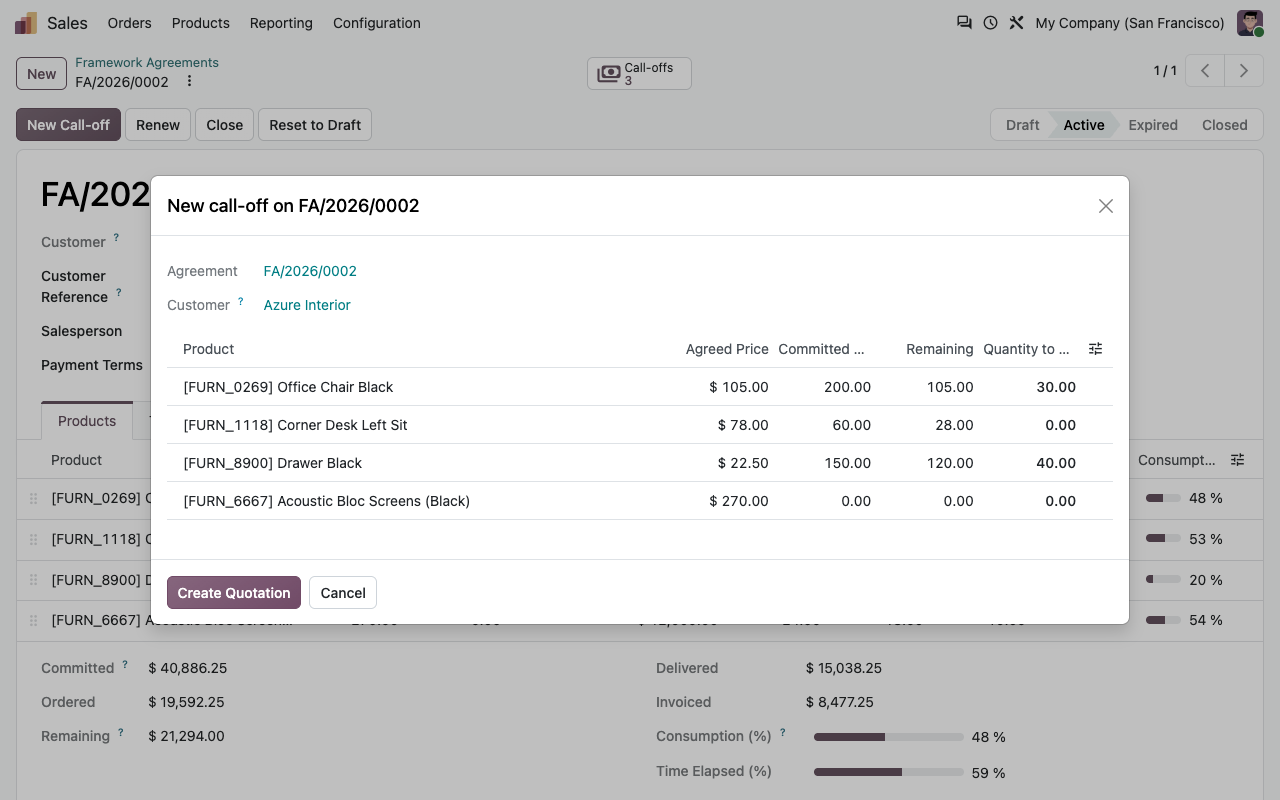Image resolution: width=1280 pixels, height=800 pixels.
Task: Close the New call-off dialog
Action: [1106, 206]
